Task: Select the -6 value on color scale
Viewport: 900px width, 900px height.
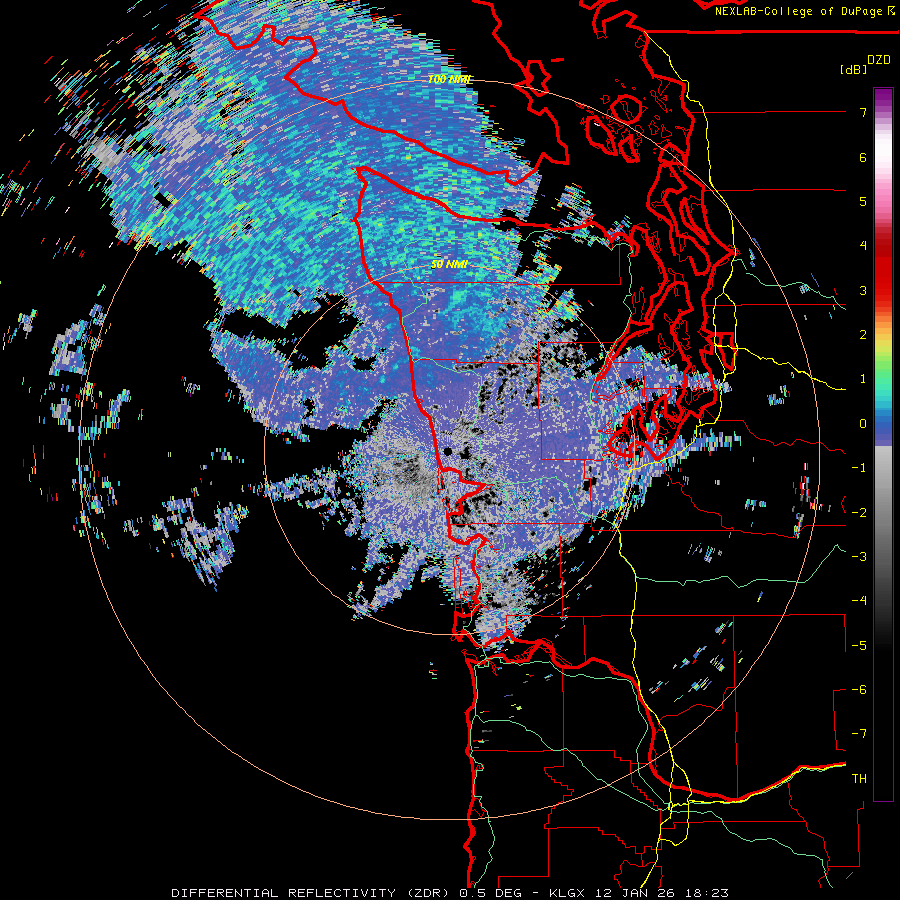Action: pos(859,690)
